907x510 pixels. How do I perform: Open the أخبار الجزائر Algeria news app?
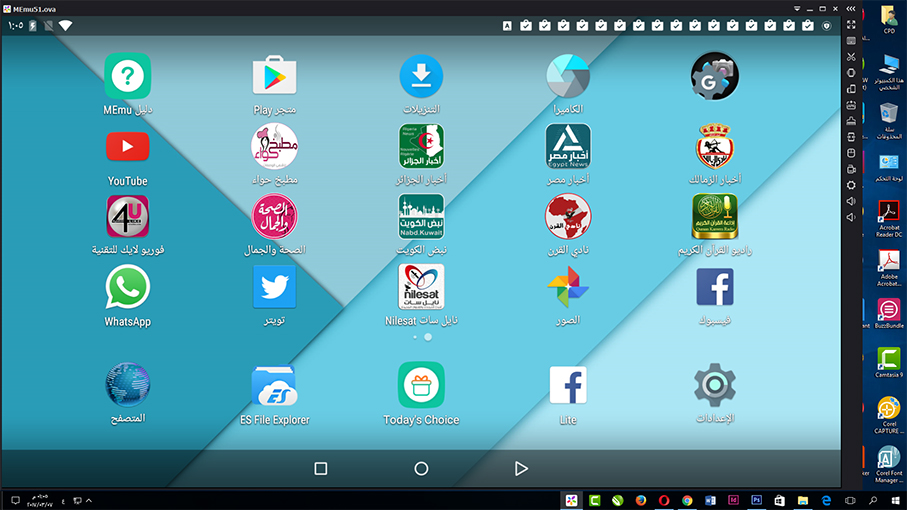pos(421,146)
